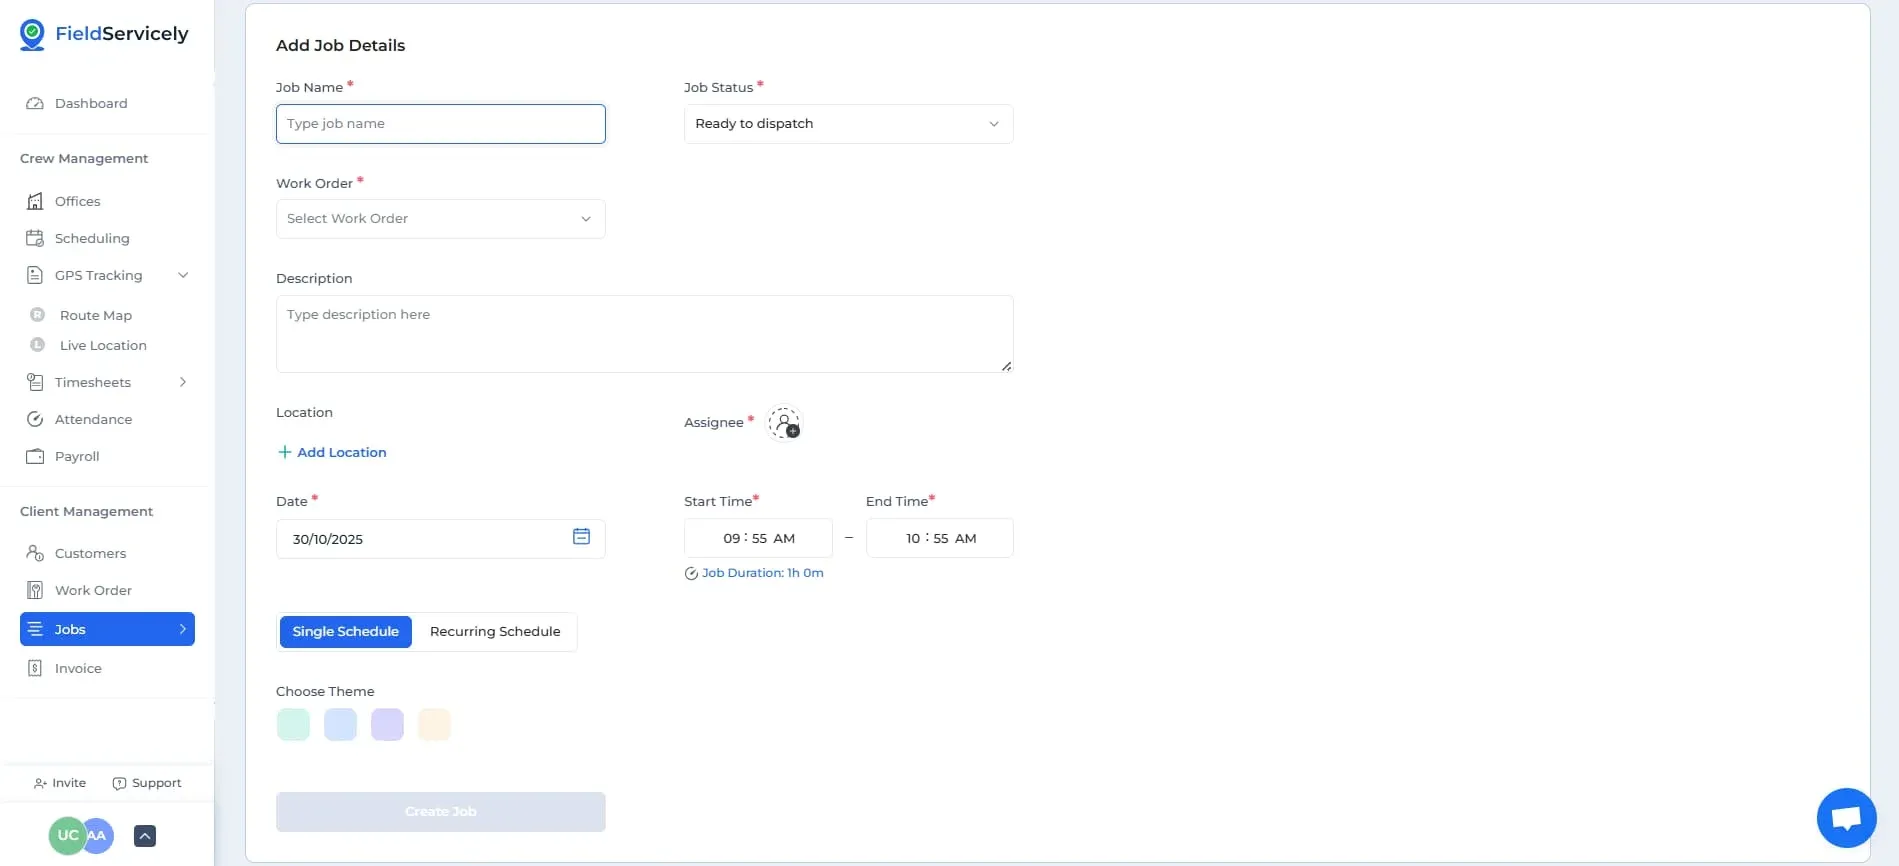Go to Customers in sidebar
1899x866 pixels.
[x=90, y=554]
